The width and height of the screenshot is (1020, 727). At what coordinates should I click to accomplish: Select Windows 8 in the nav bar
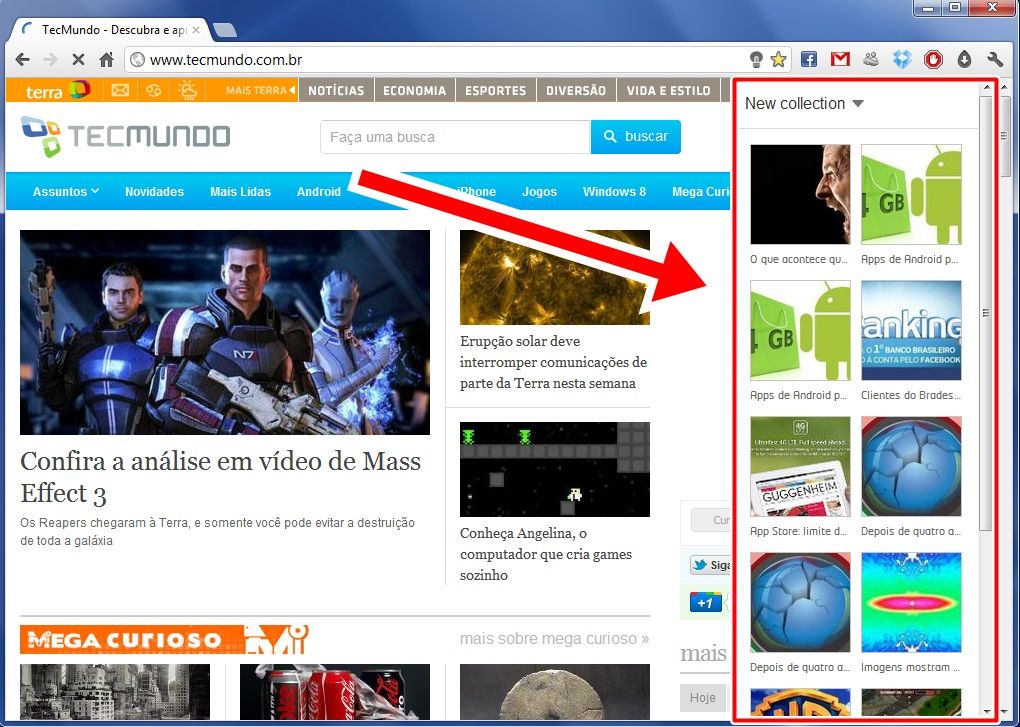(614, 191)
